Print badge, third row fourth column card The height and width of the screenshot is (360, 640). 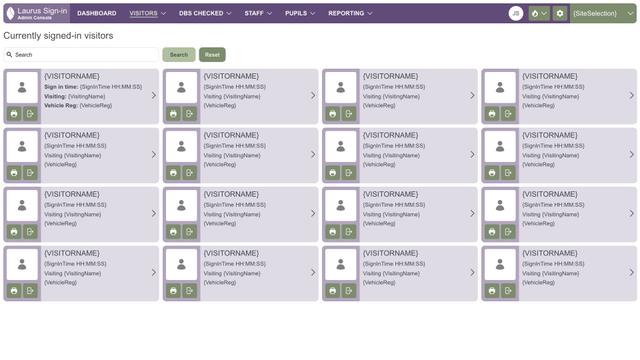click(x=492, y=232)
